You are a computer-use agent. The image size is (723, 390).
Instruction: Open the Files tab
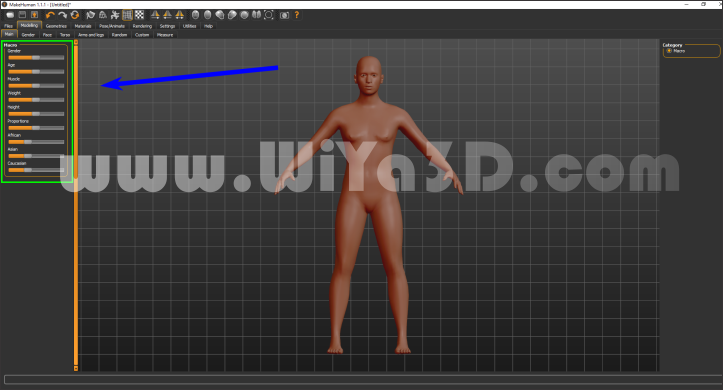pyautogui.click(x=9, y=26)
